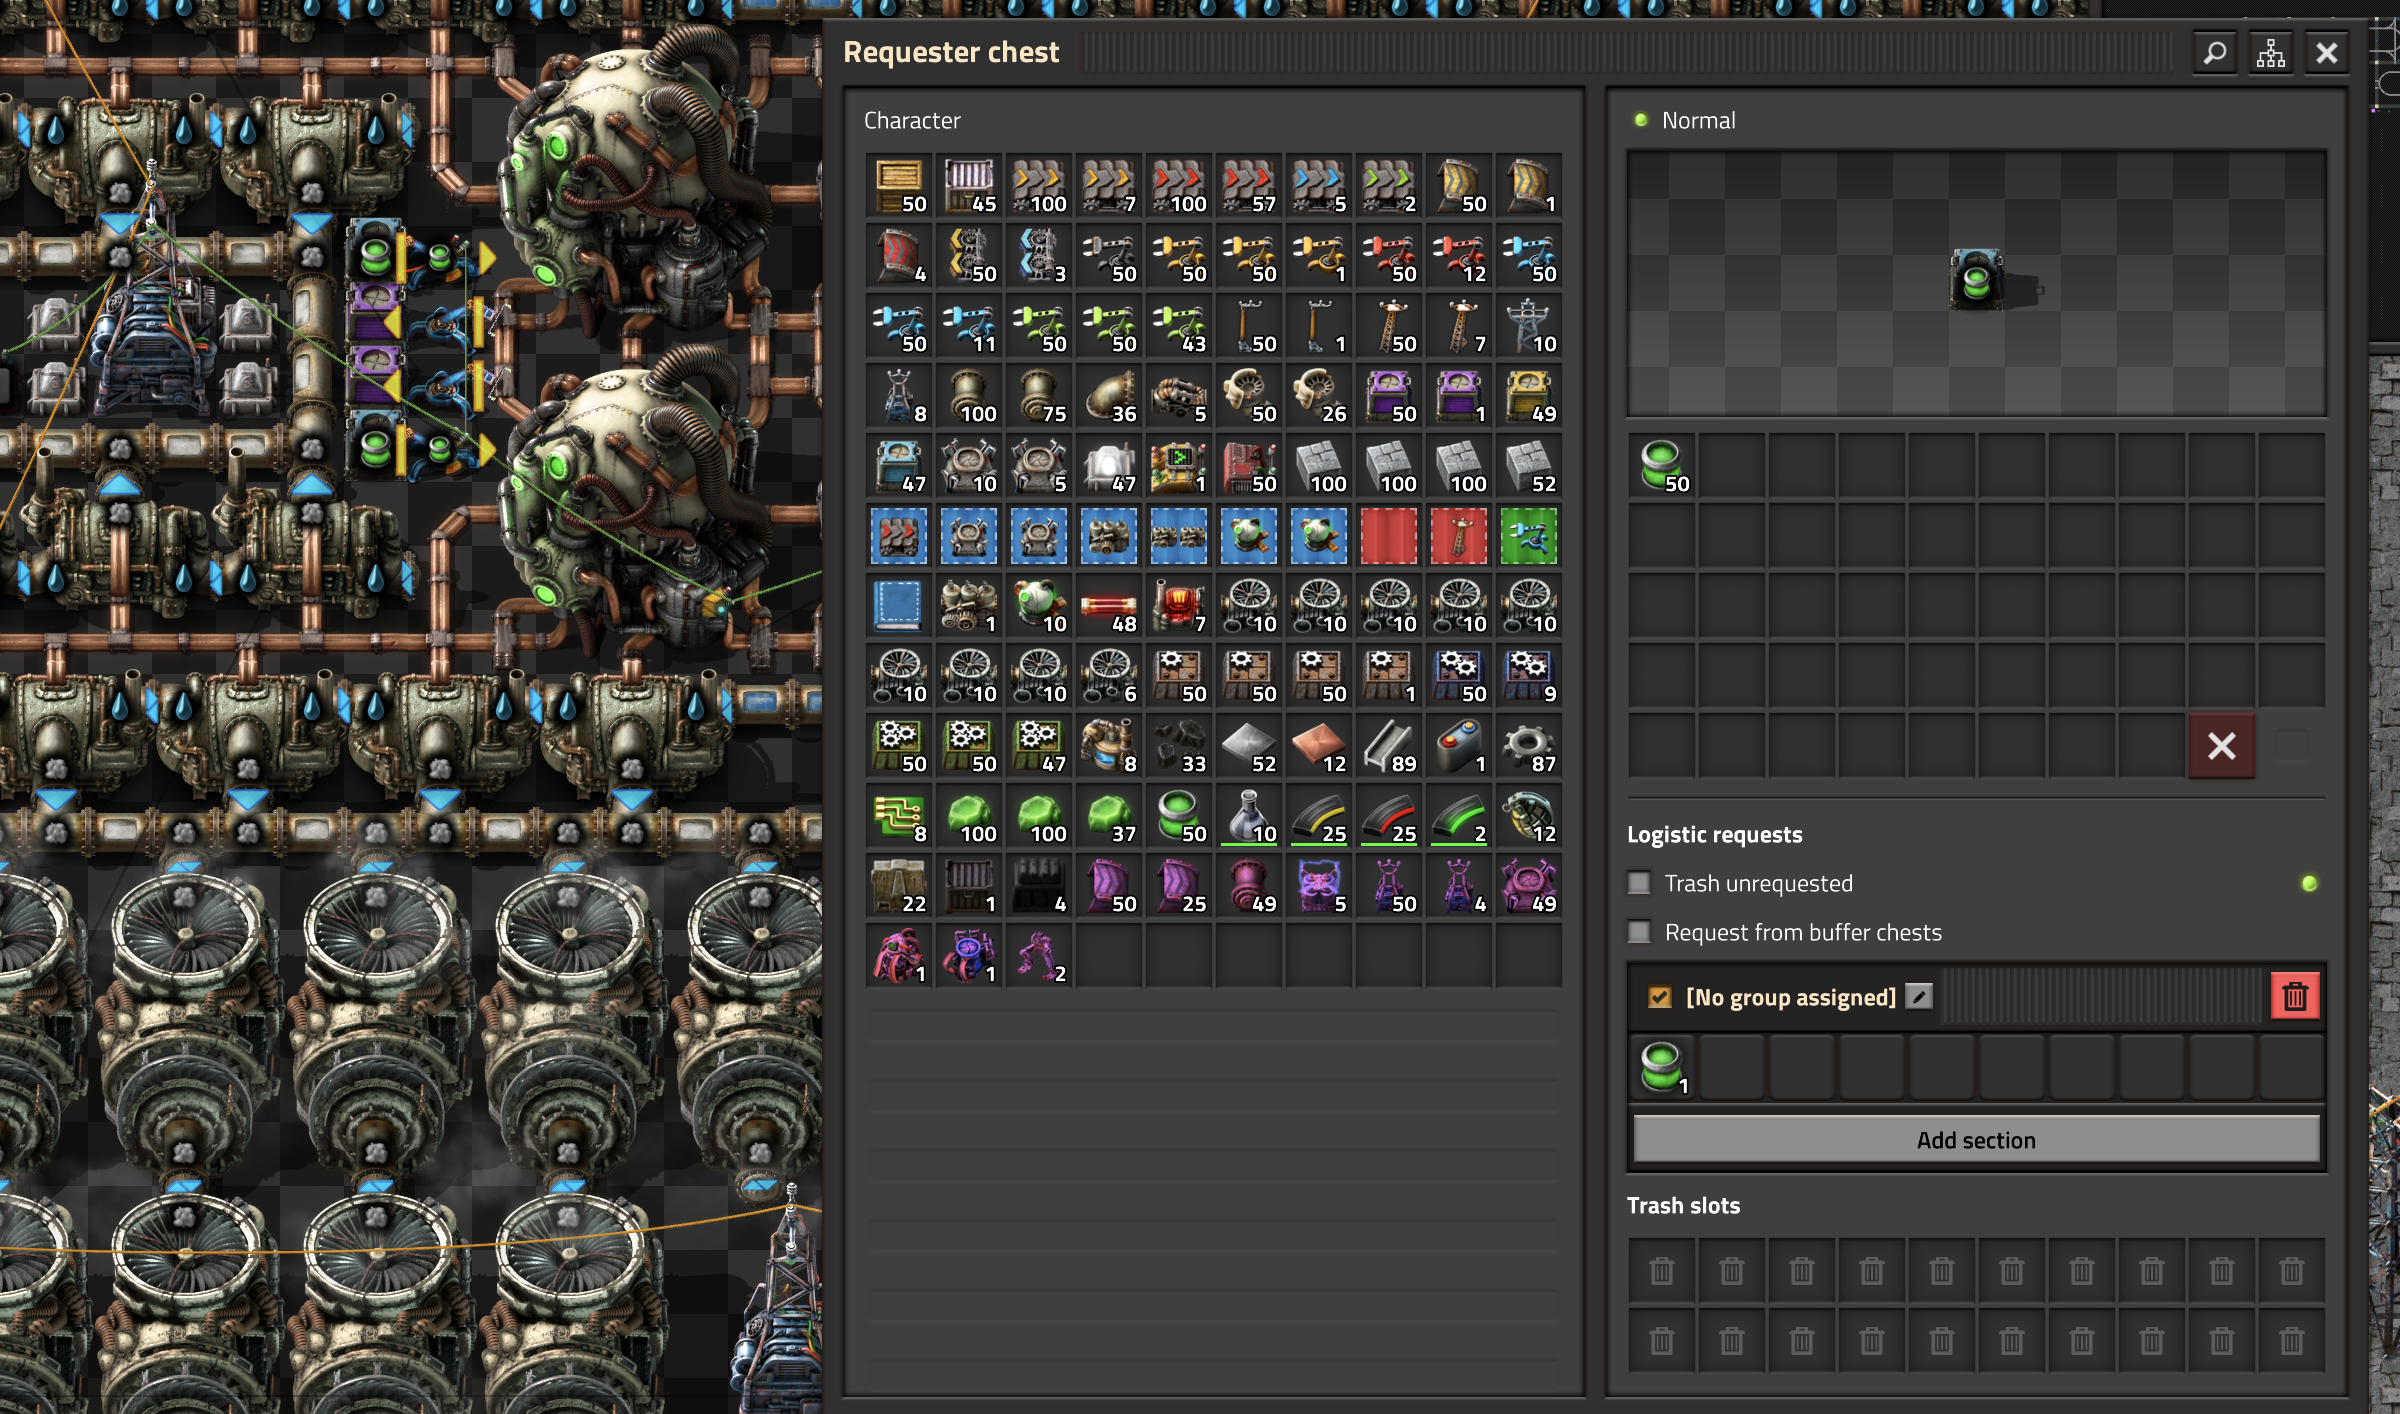Open the blue blueprint book

pos(899,606)
